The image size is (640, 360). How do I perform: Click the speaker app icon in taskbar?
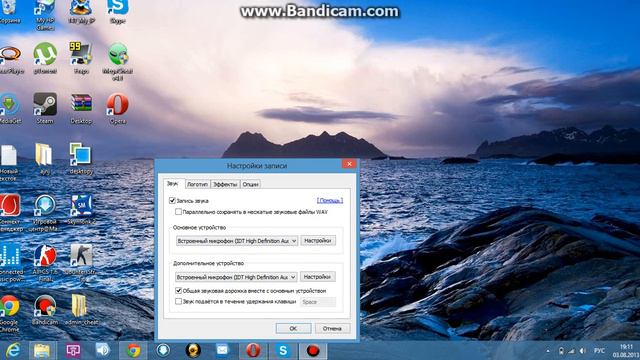103,351
